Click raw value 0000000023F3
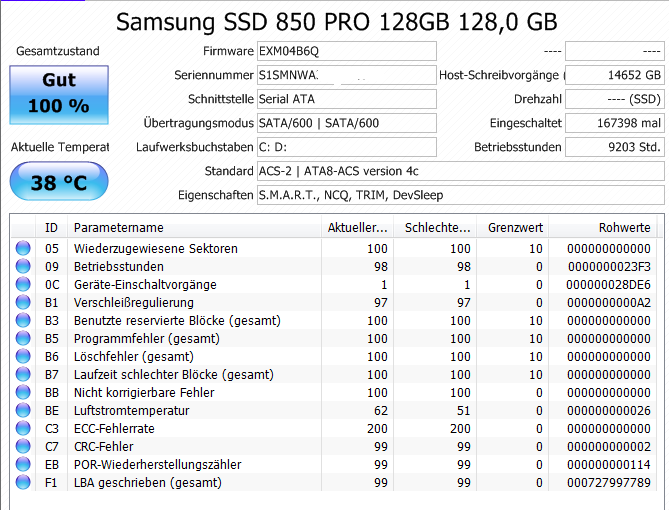 pyautogui.click(x=609, y=266)
